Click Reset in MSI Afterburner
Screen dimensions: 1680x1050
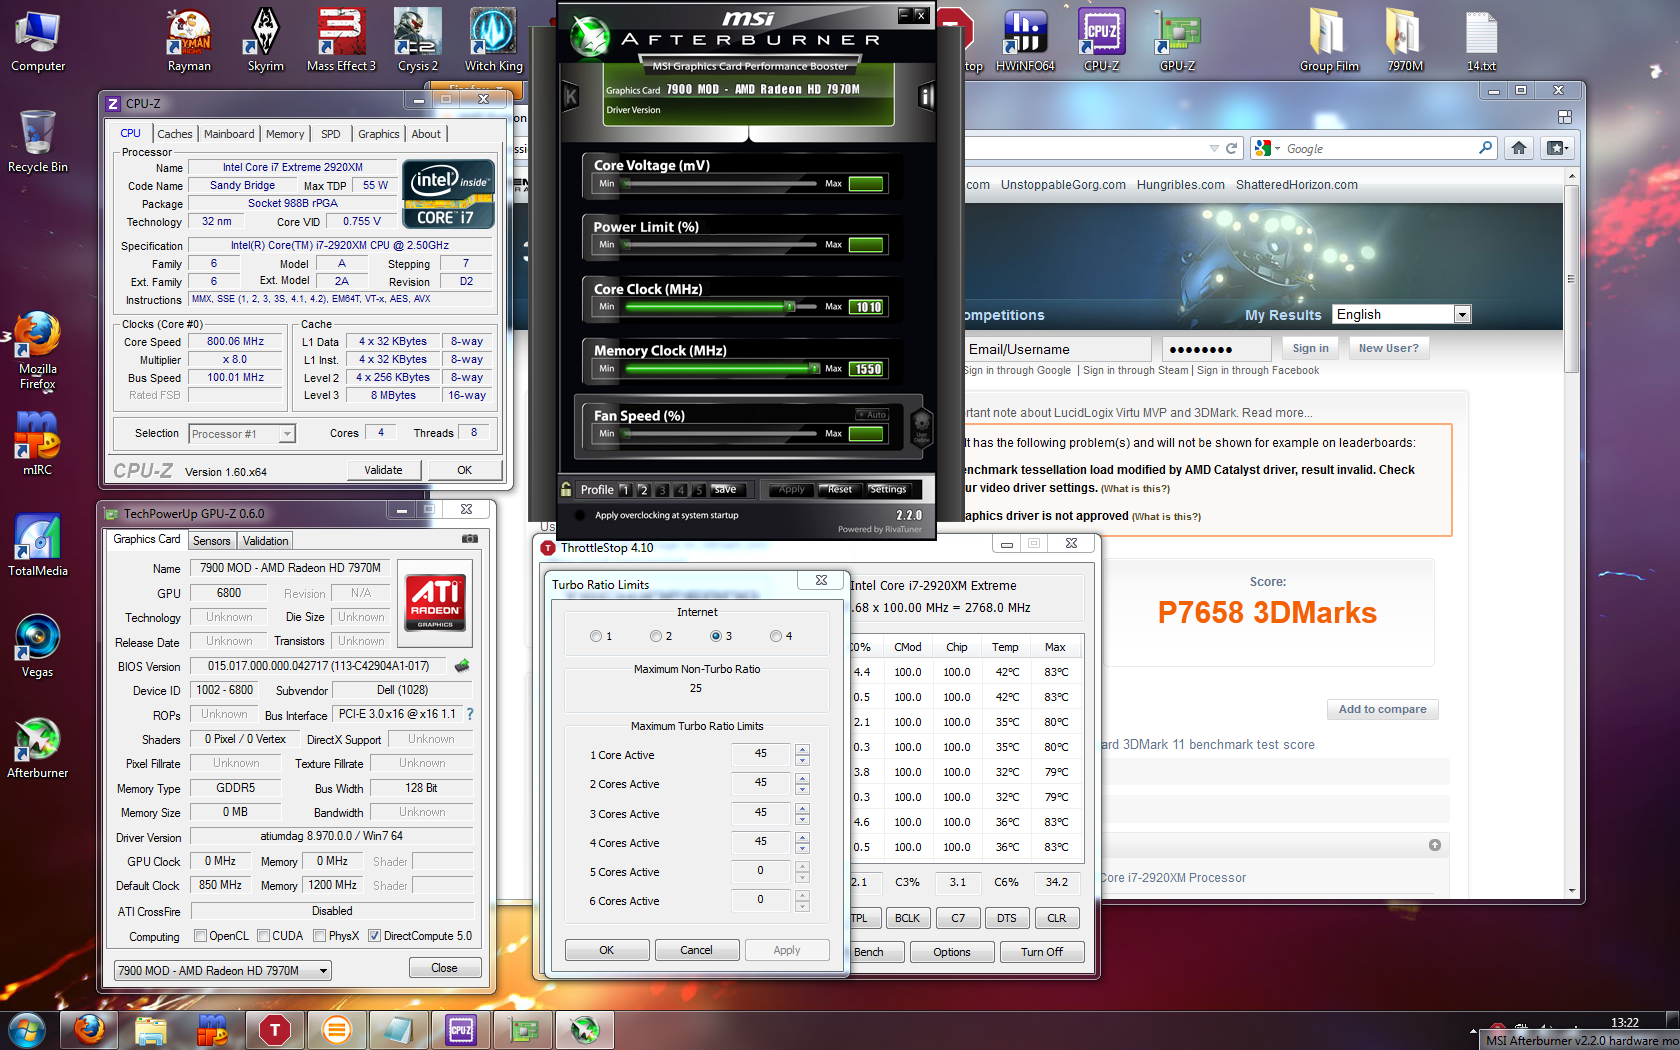(840, 489)
